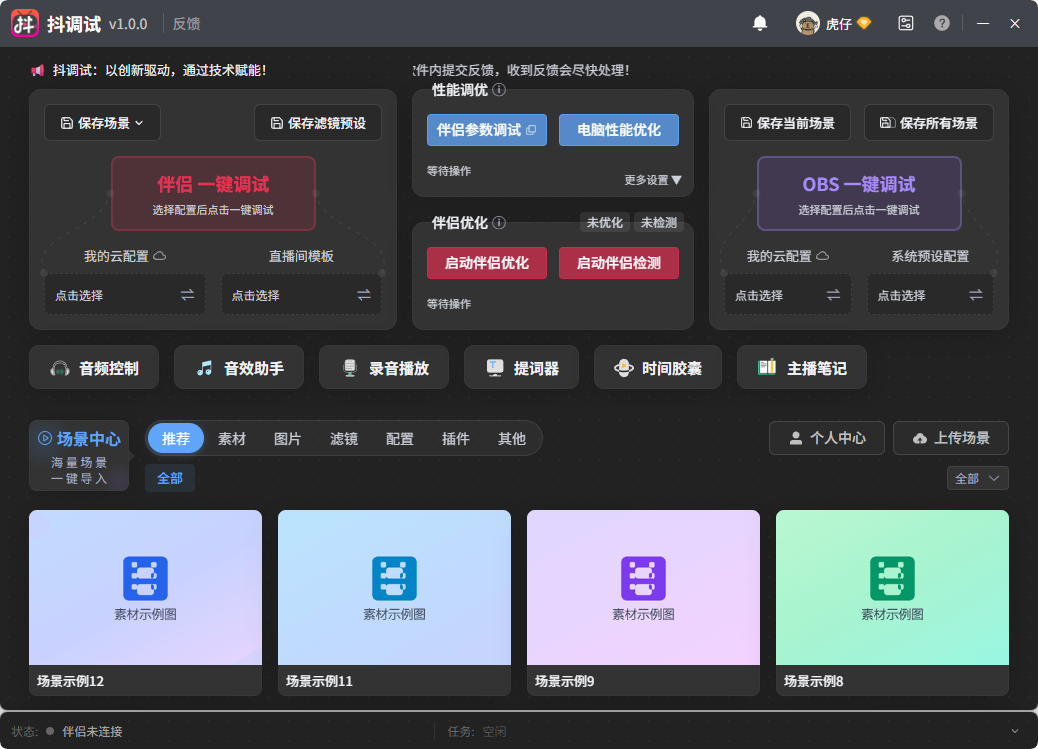This screenshot has height=749, width=1038.
Task: Open 个人中心
Action: 827,438
